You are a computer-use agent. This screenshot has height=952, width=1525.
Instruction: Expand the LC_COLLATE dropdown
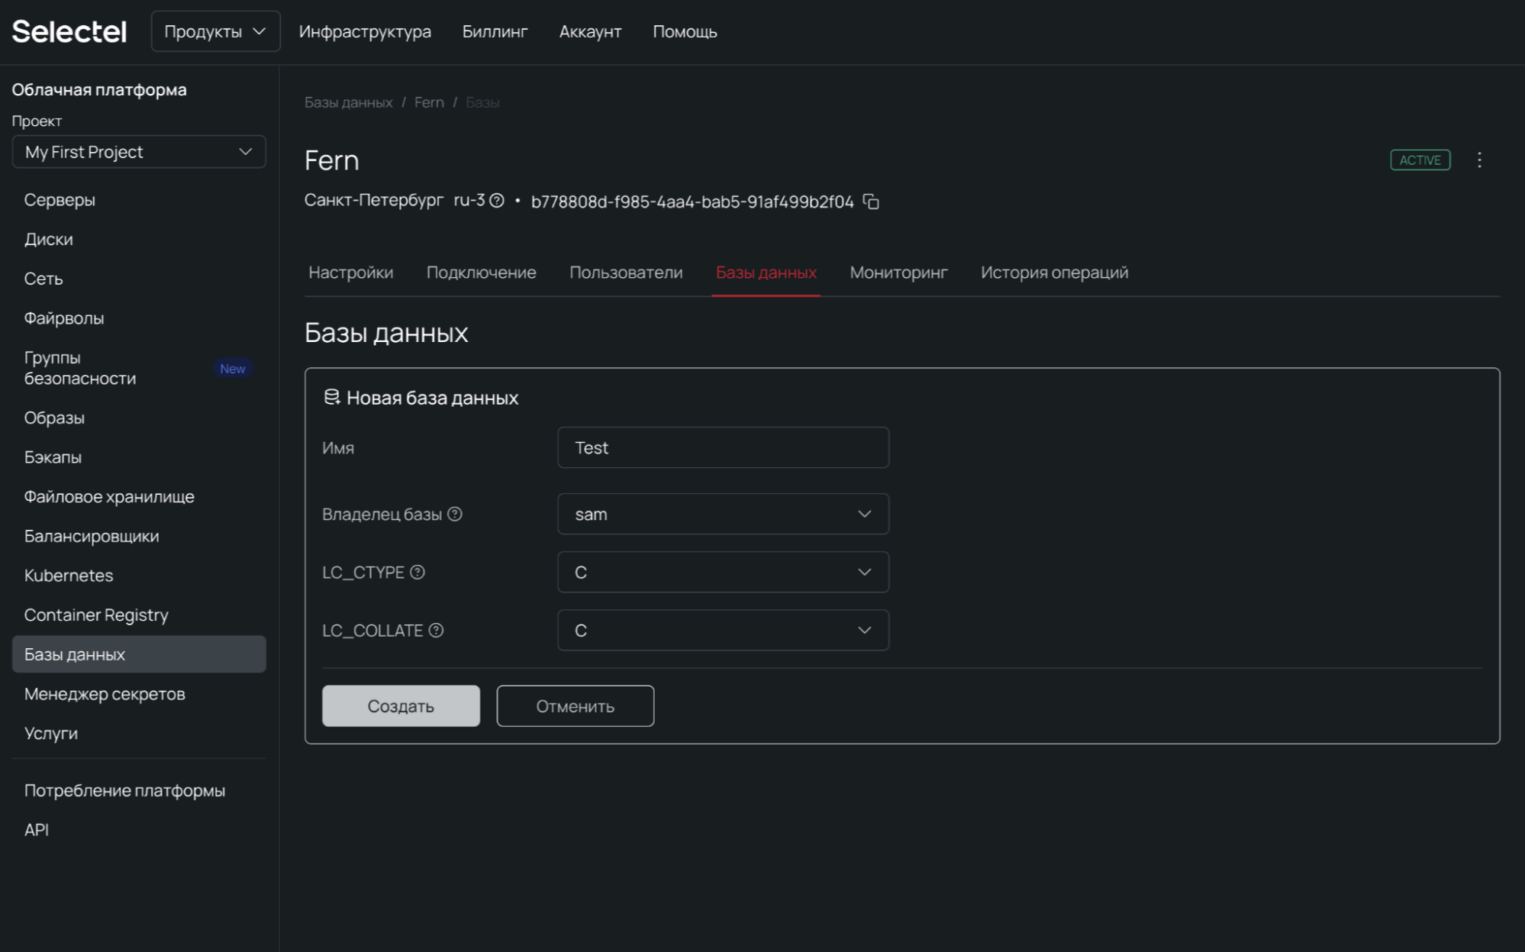pos(722,631)
